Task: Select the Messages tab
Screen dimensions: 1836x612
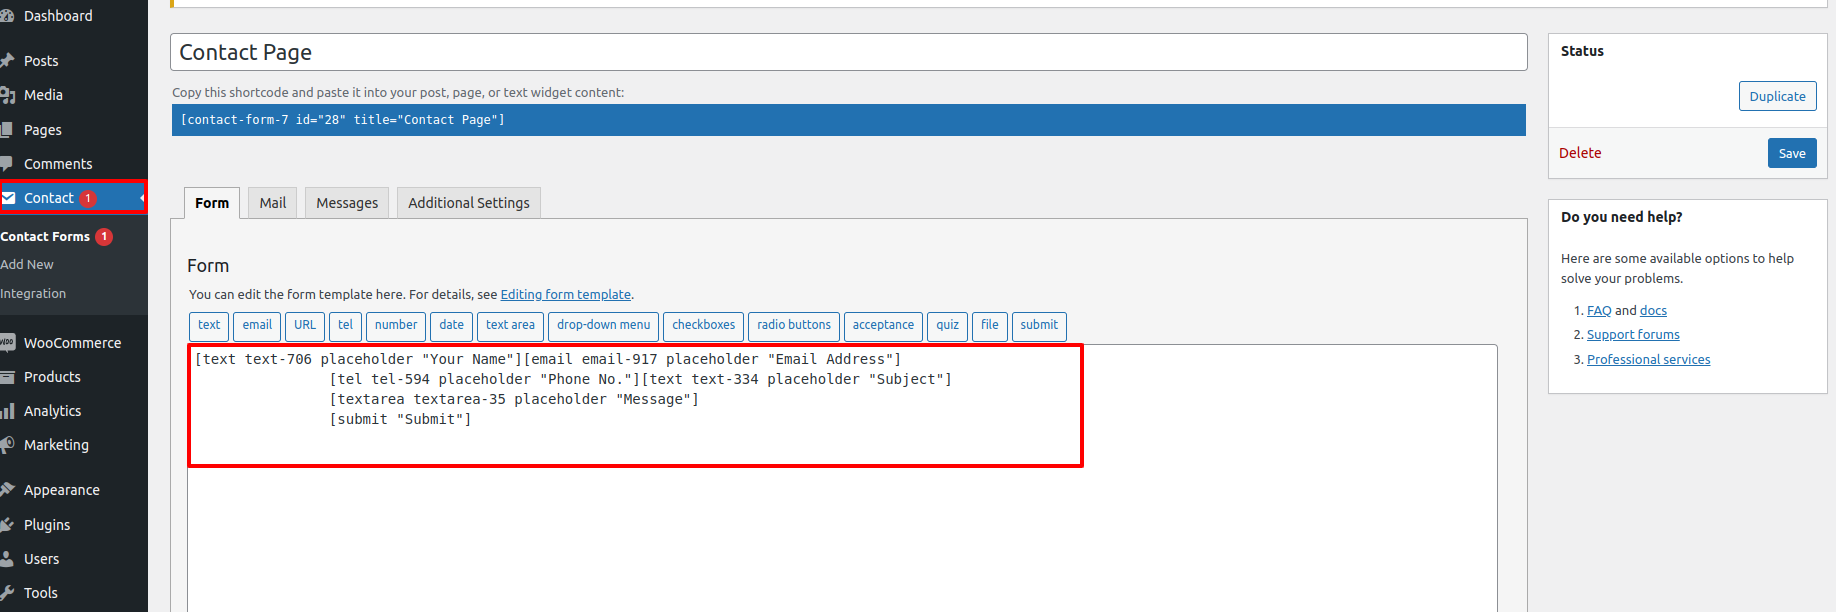Action: click(x=347, y=203)
